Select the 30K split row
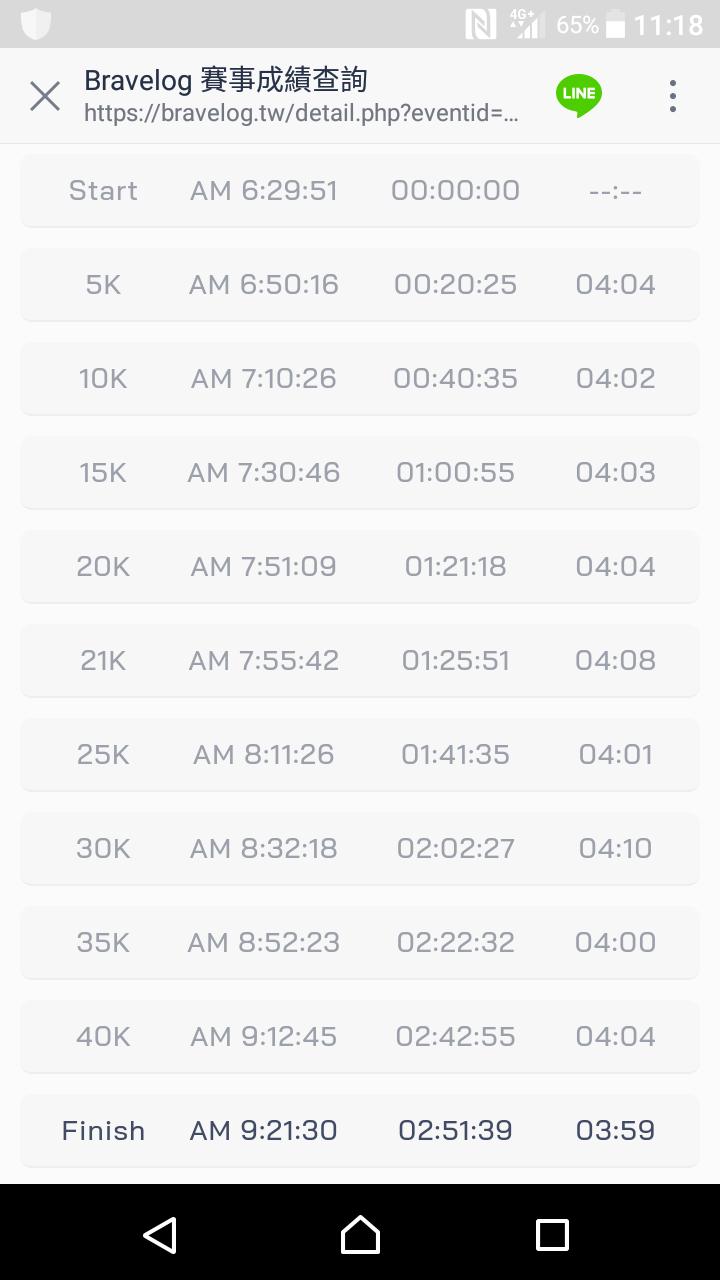The image size is (720, 1280). point(360,848)
